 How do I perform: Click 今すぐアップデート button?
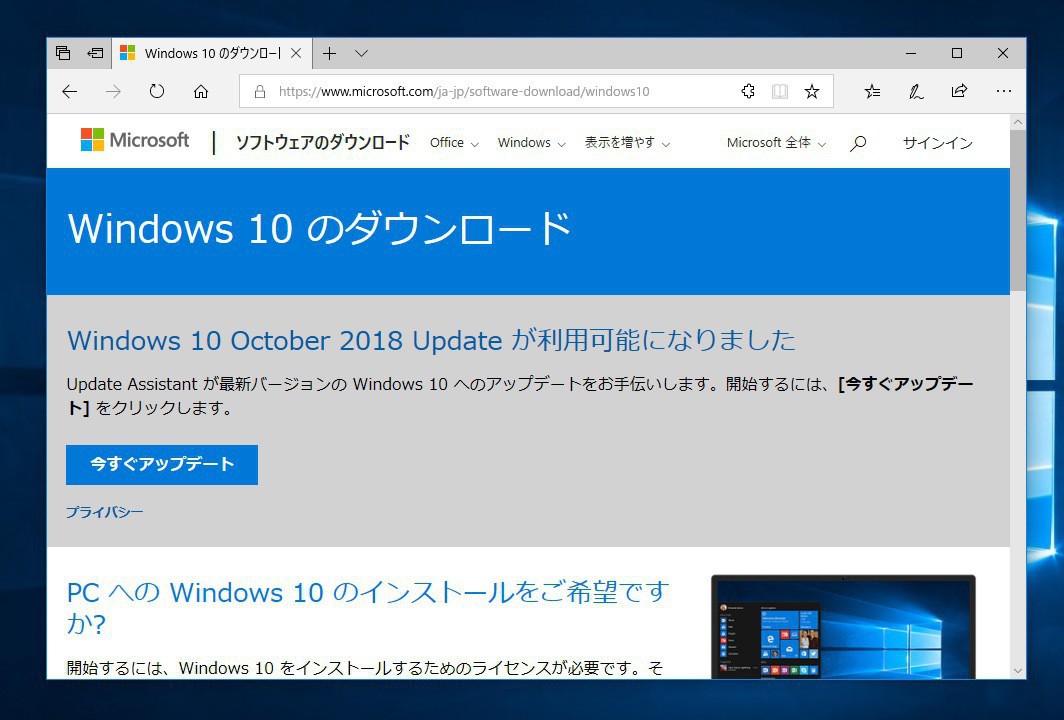[162, 465]
